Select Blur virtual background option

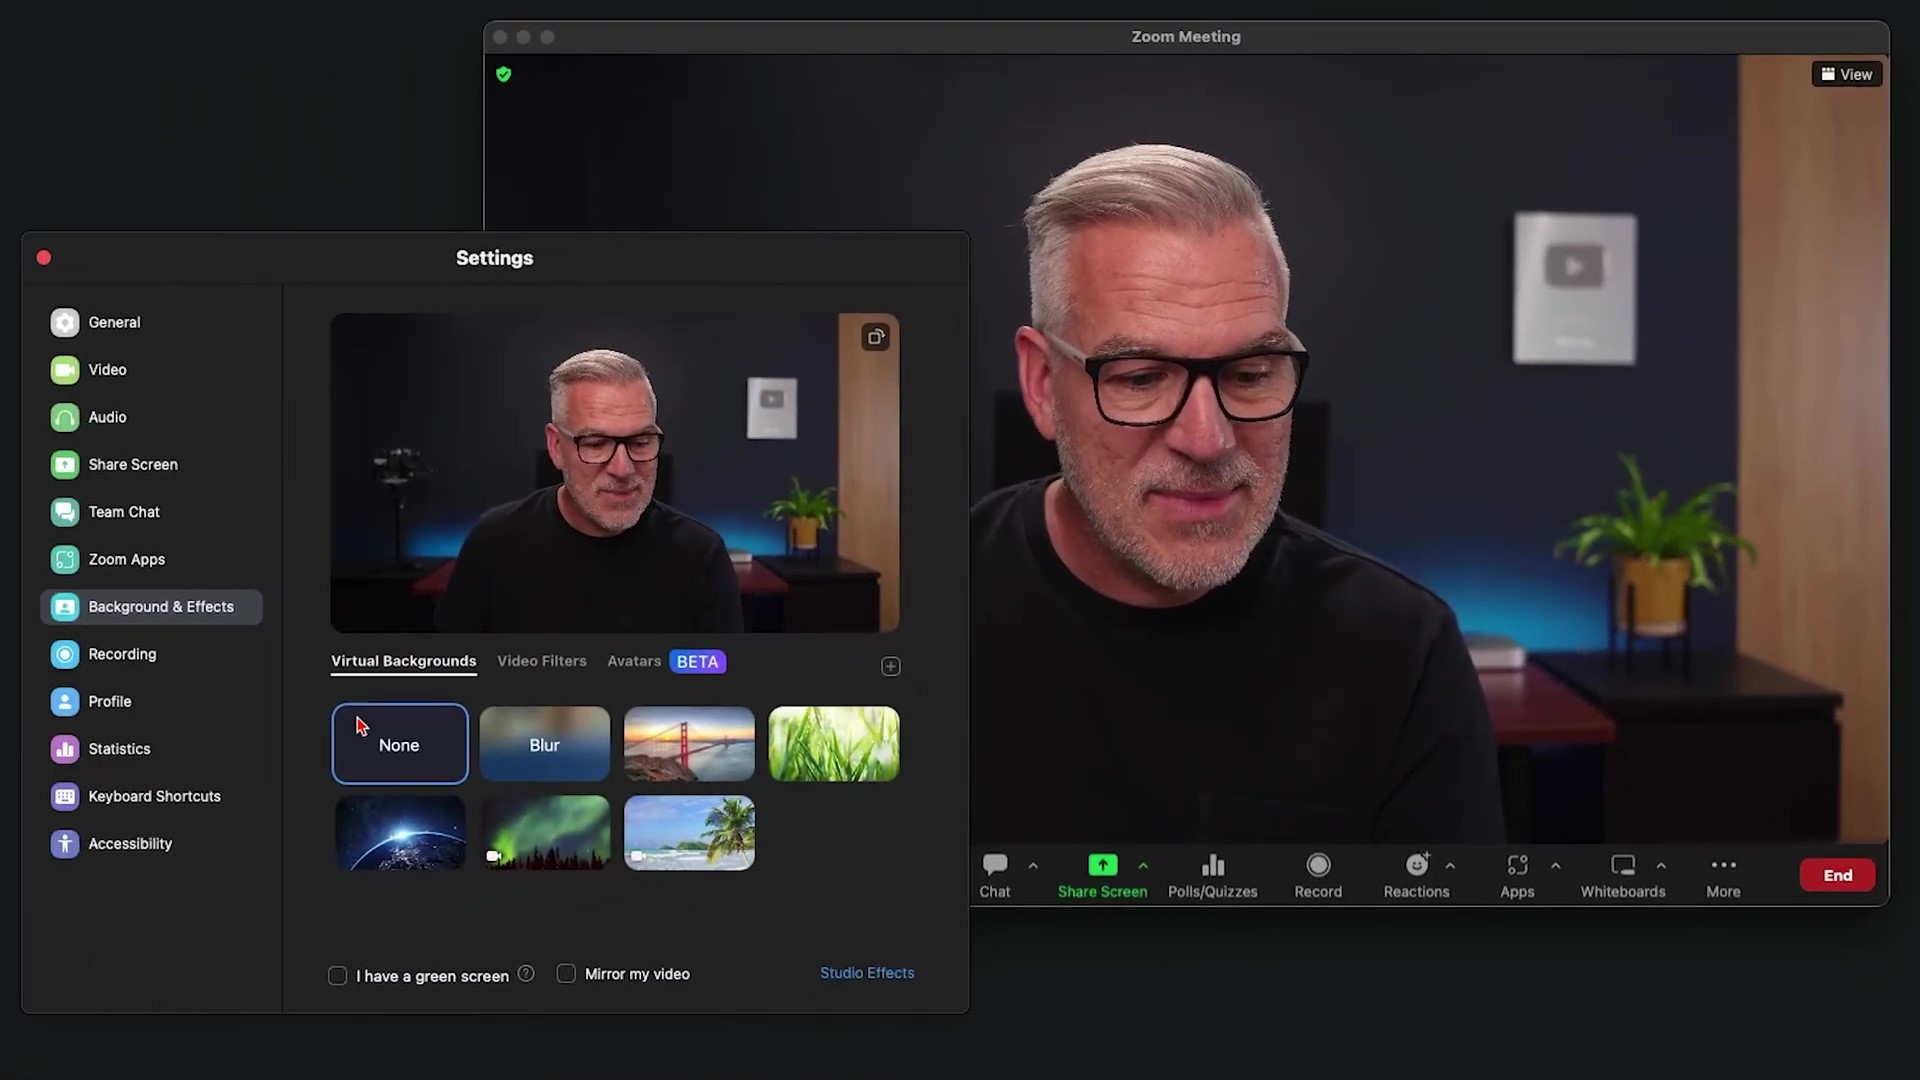pos(545,744)
